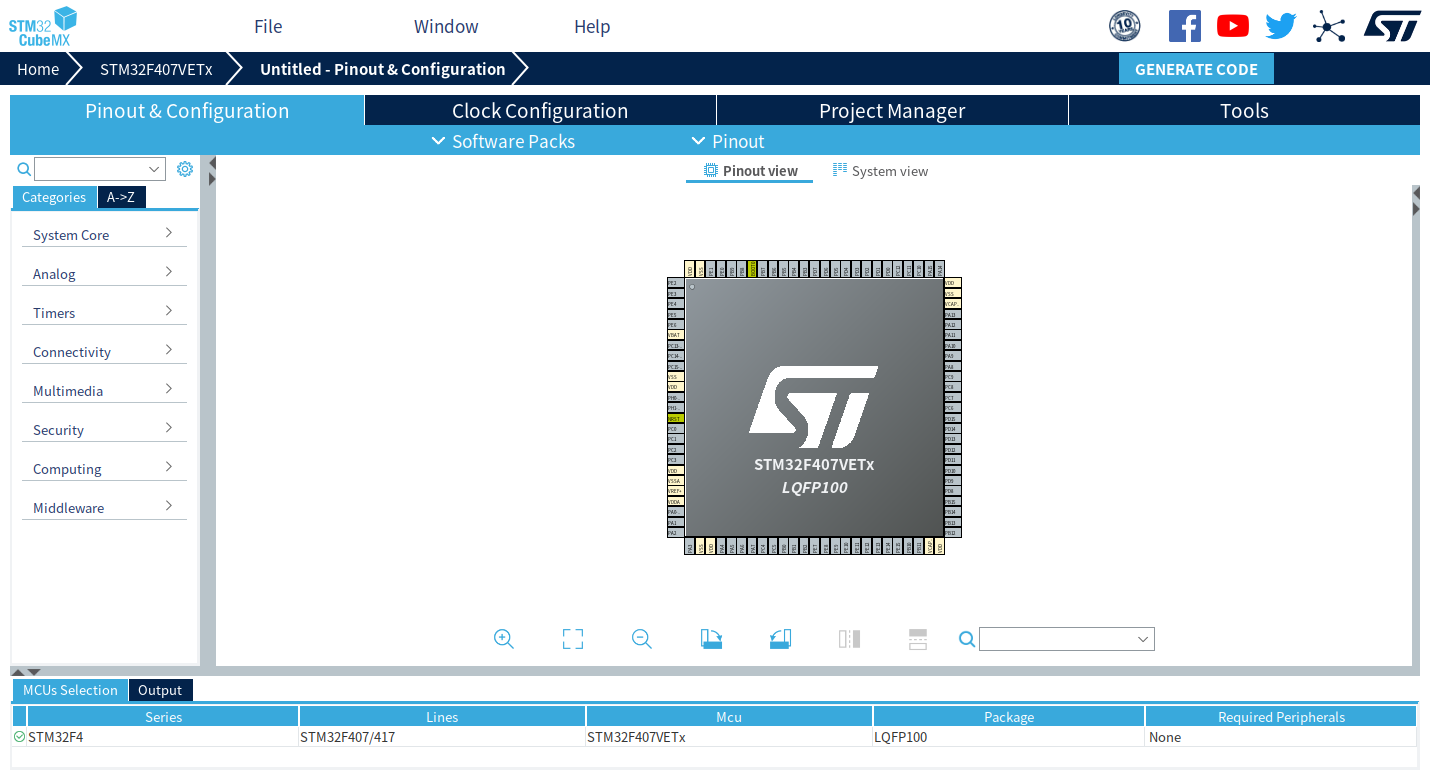Open the Window menu
Image resolution: width=1430 pixels, height=780 pixels.
pos(445,26)
